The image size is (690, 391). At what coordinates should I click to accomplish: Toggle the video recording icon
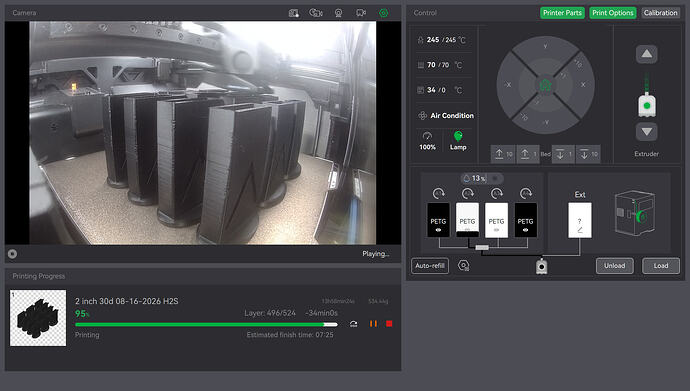[x=361, y=13]
